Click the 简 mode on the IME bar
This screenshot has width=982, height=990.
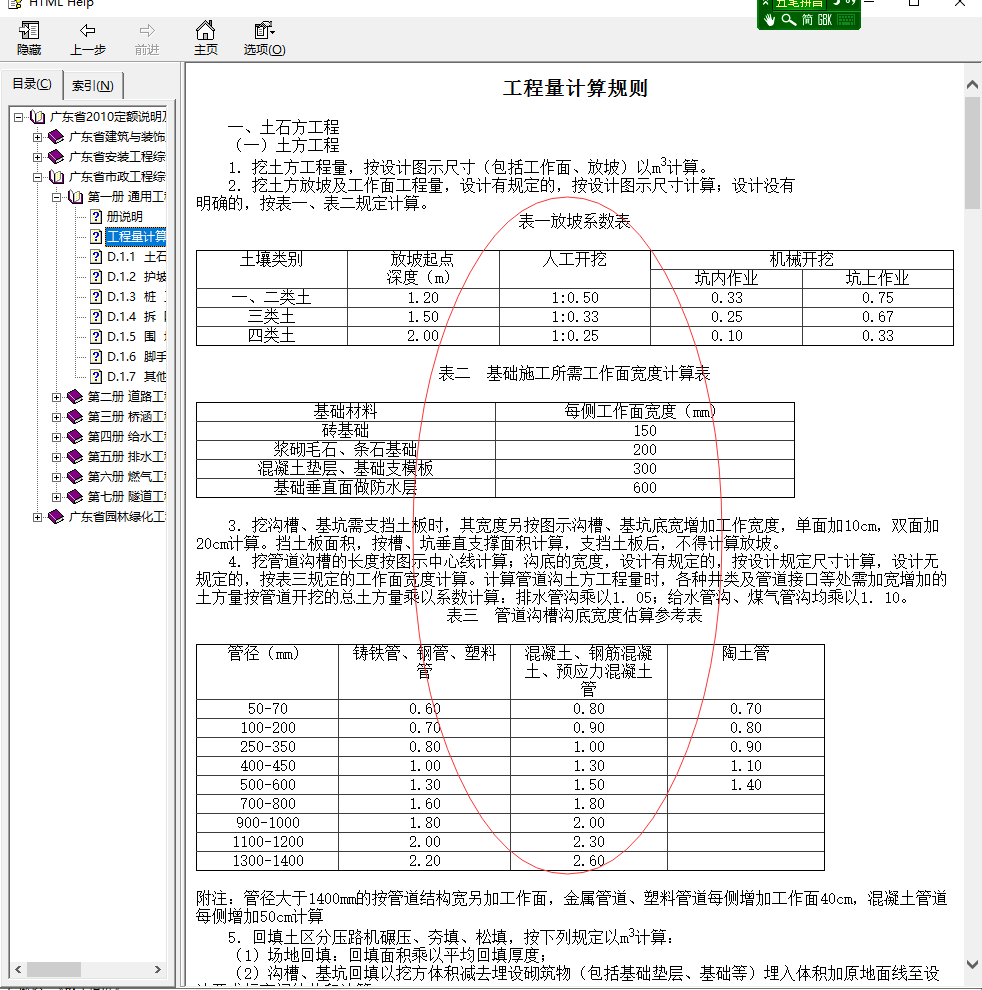pyautogui.click(x=807, y=20)
